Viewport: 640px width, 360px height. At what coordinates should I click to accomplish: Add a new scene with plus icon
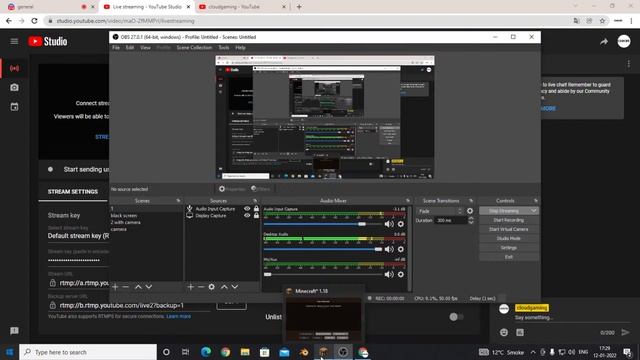[x=115, y=287]
